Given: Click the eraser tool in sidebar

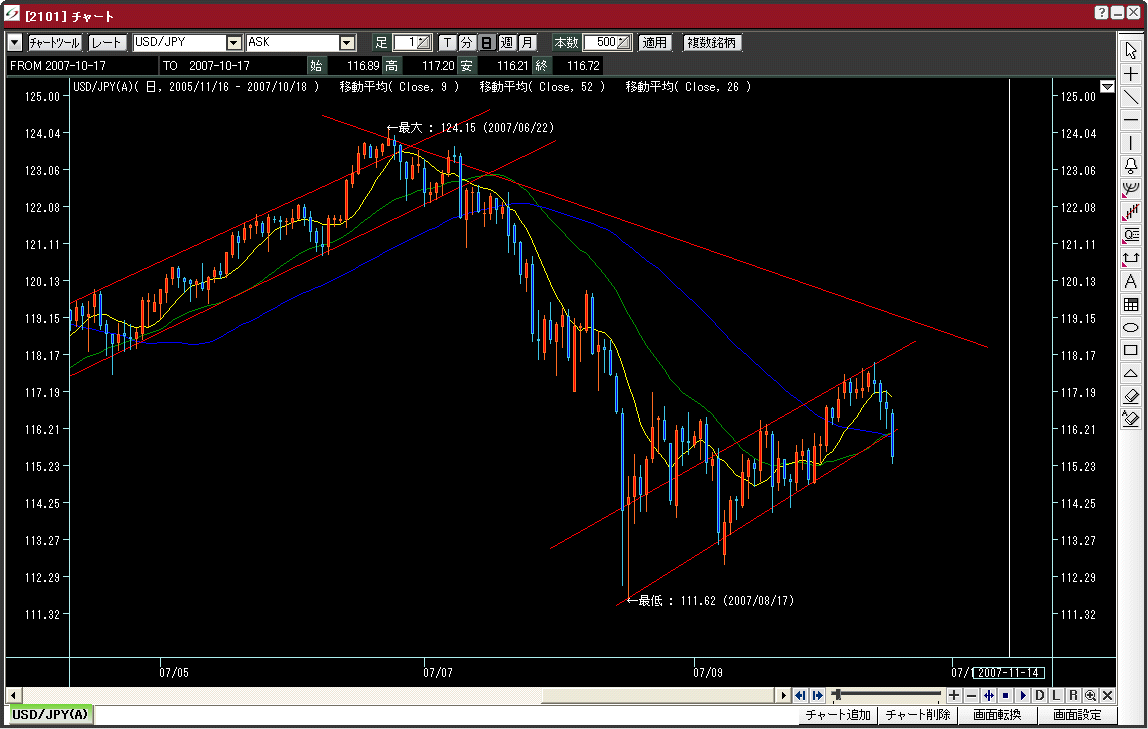Looking at the screenshot, I should (x=1131, y=397).
